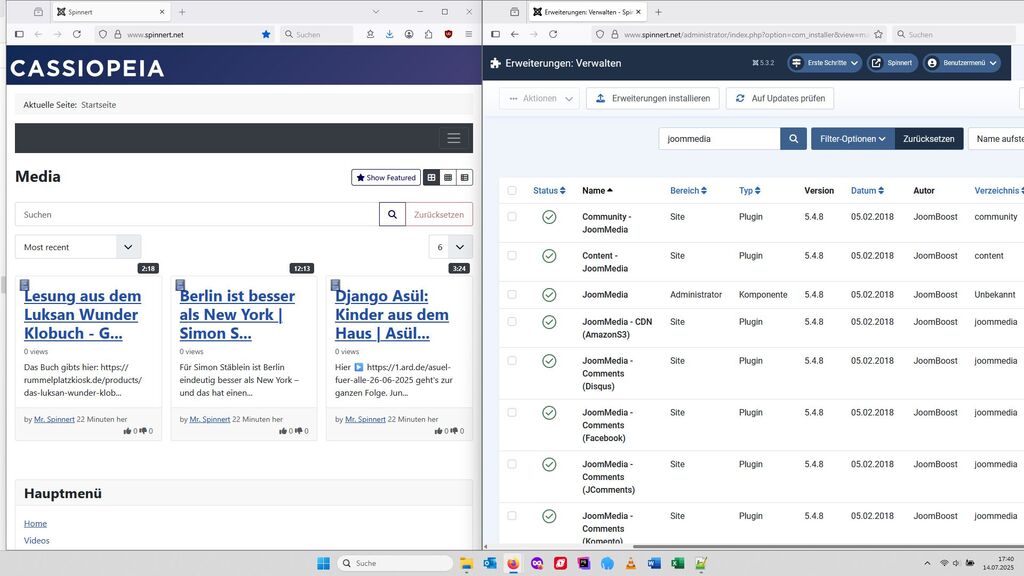Sort the extensions table by Typ
Image resolution: width=1024 pixels, height=576 pixels.
tap(750, 191)
